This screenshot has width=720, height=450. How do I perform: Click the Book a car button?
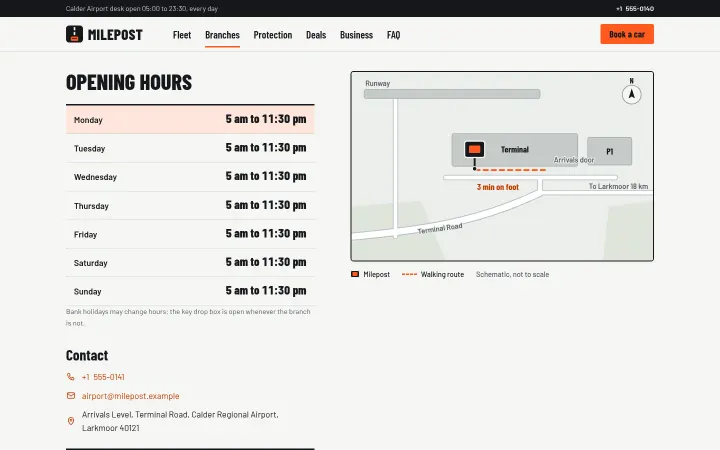coord(627,34)
